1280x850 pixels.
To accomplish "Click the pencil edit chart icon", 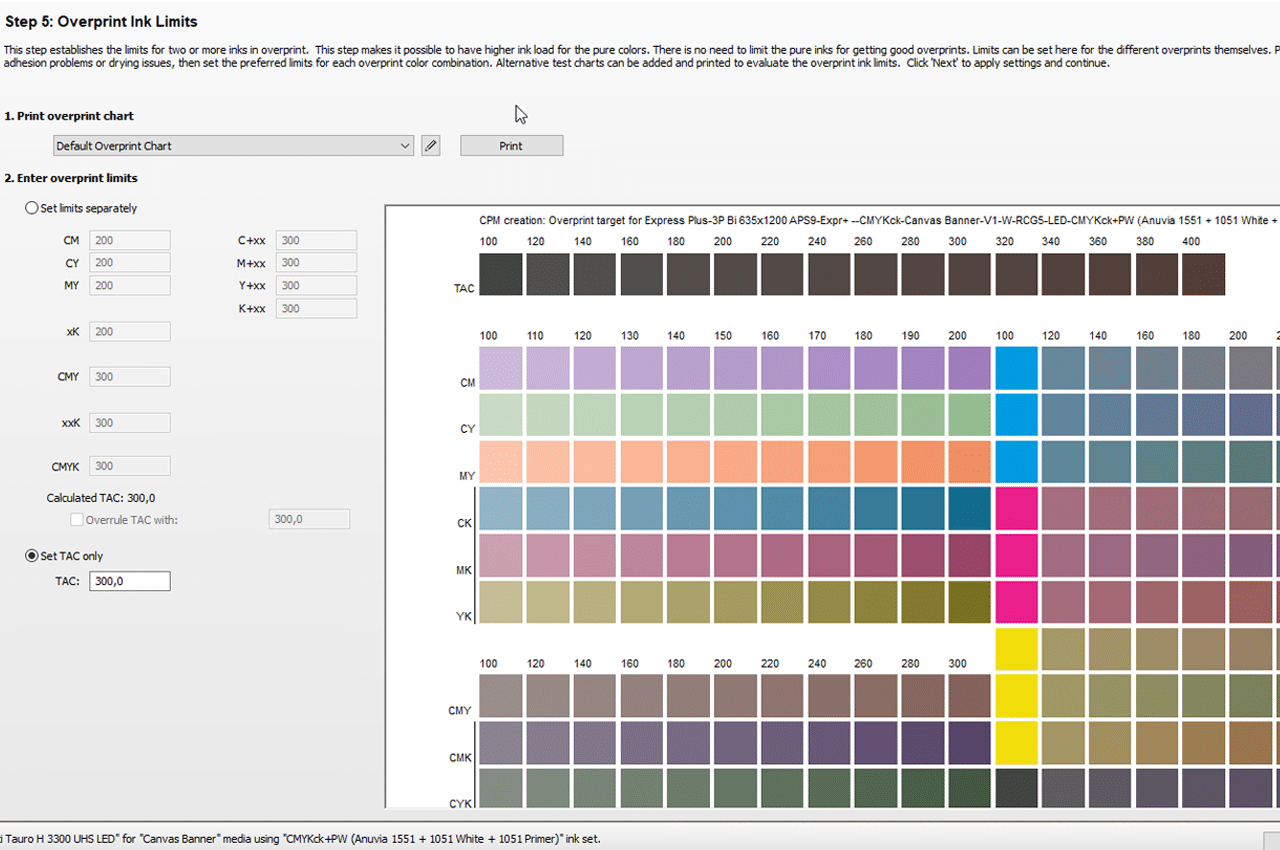I will [431, 146].
